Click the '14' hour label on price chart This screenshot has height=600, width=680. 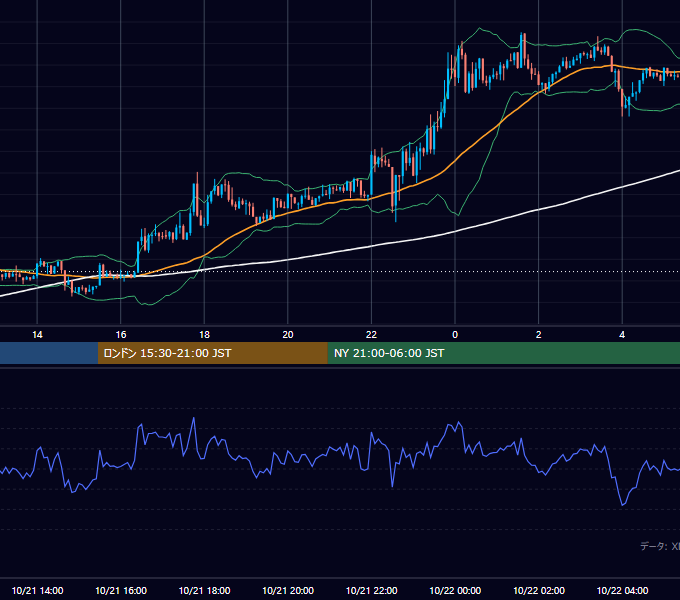[37, 335]
